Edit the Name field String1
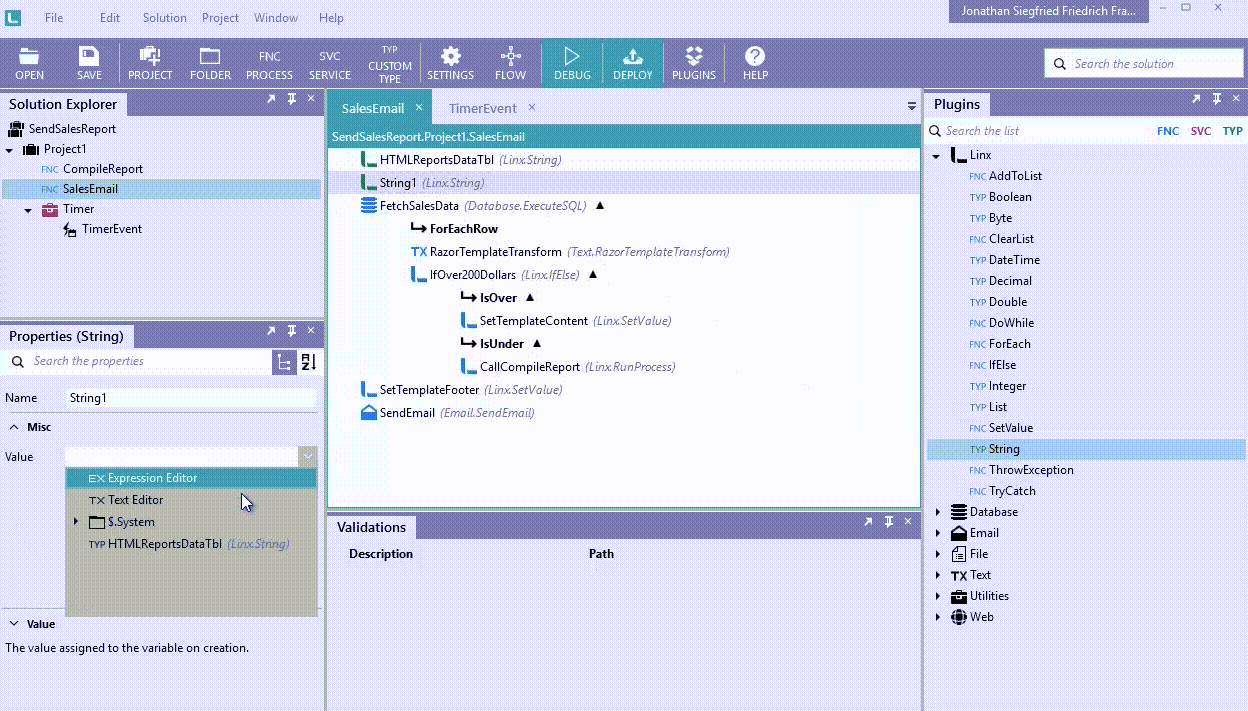This screenshot has width=1248, height=711. coord(190,398)
